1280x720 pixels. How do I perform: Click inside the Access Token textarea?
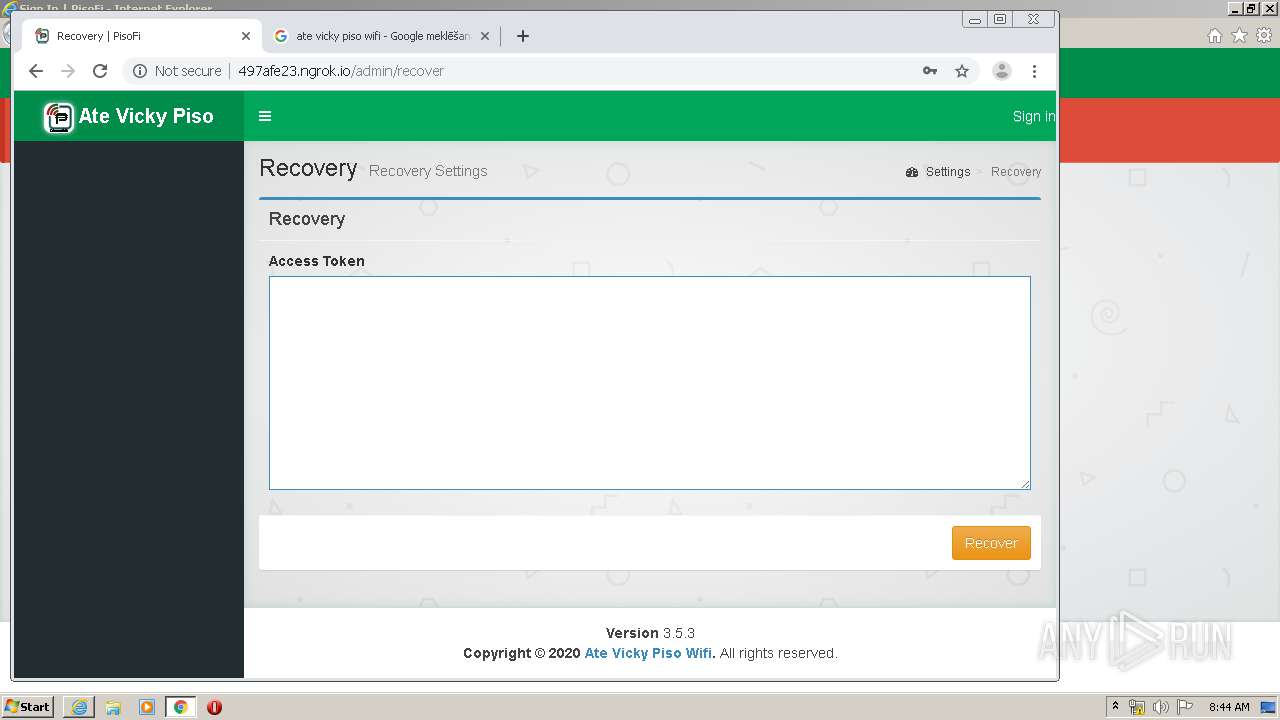(650, 383)
